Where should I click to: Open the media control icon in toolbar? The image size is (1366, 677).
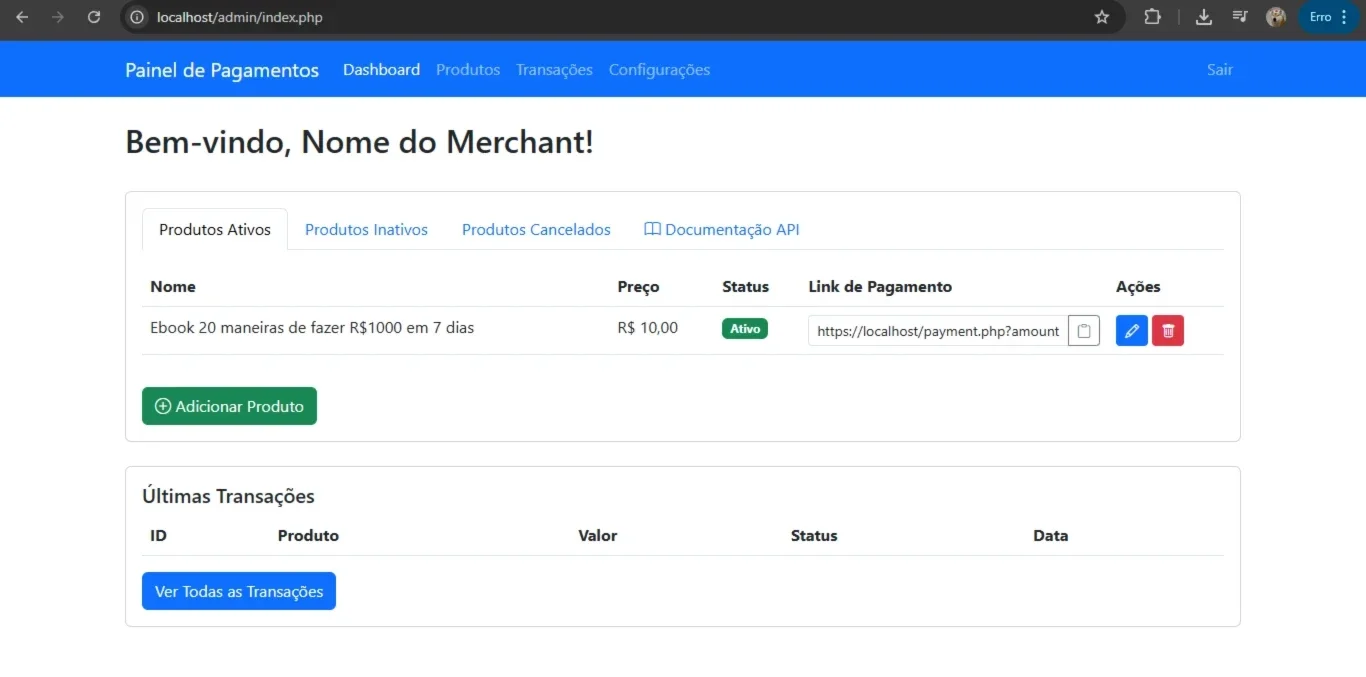[x=1240, y=17]
